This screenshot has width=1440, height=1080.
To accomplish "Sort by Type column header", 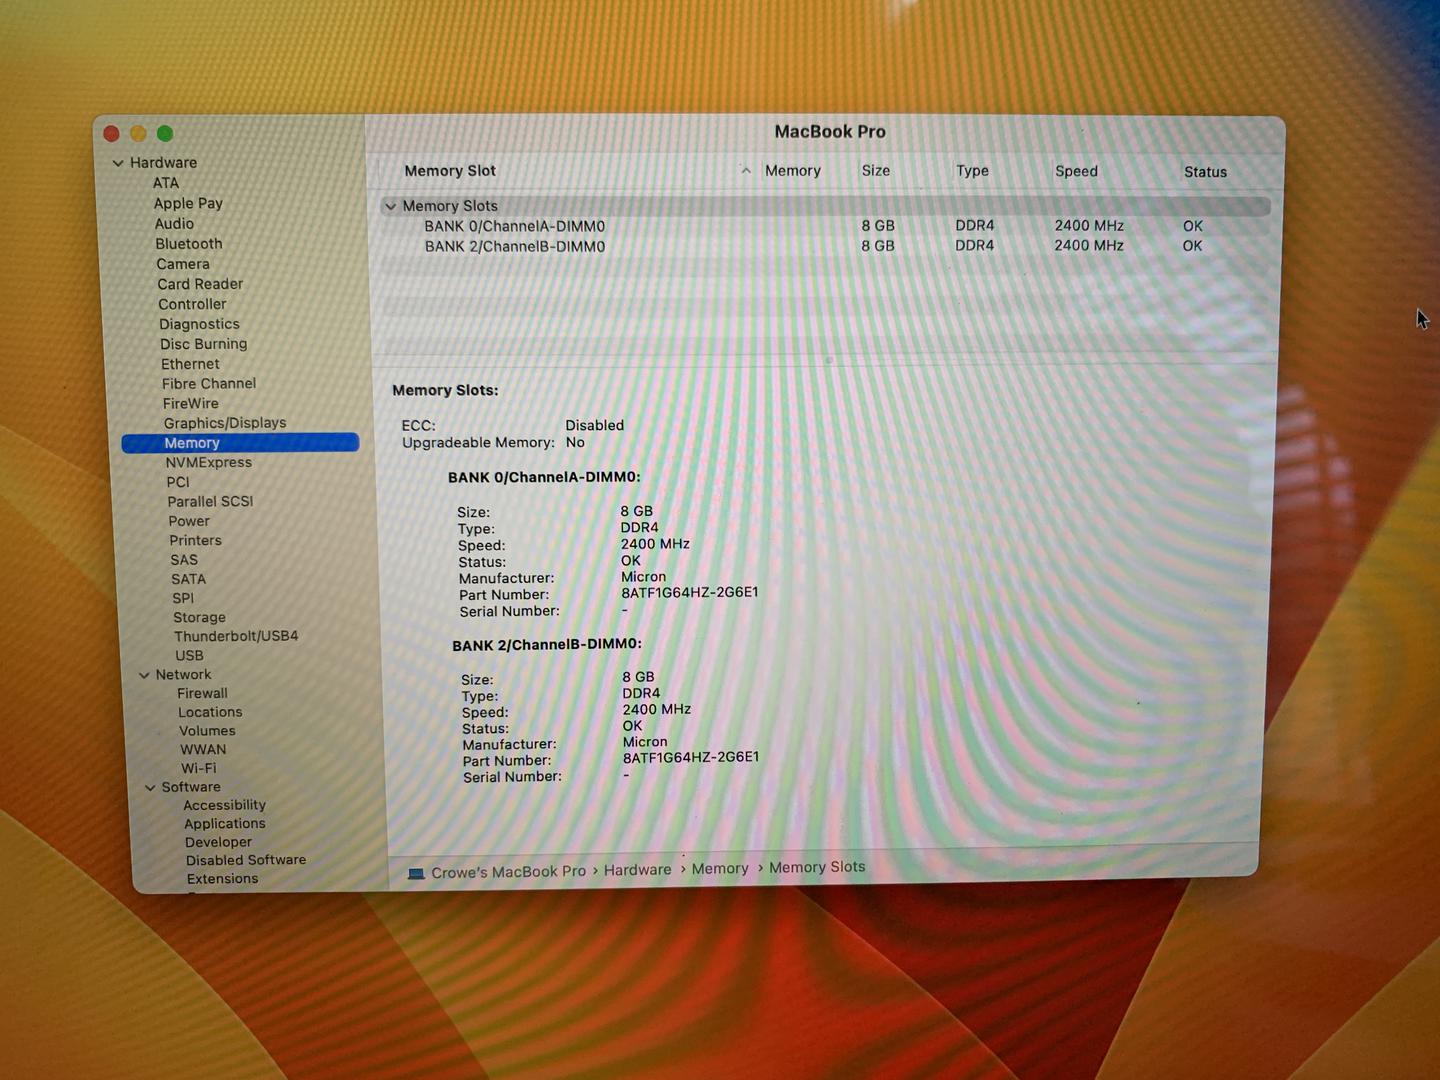I will click(972, 171).
